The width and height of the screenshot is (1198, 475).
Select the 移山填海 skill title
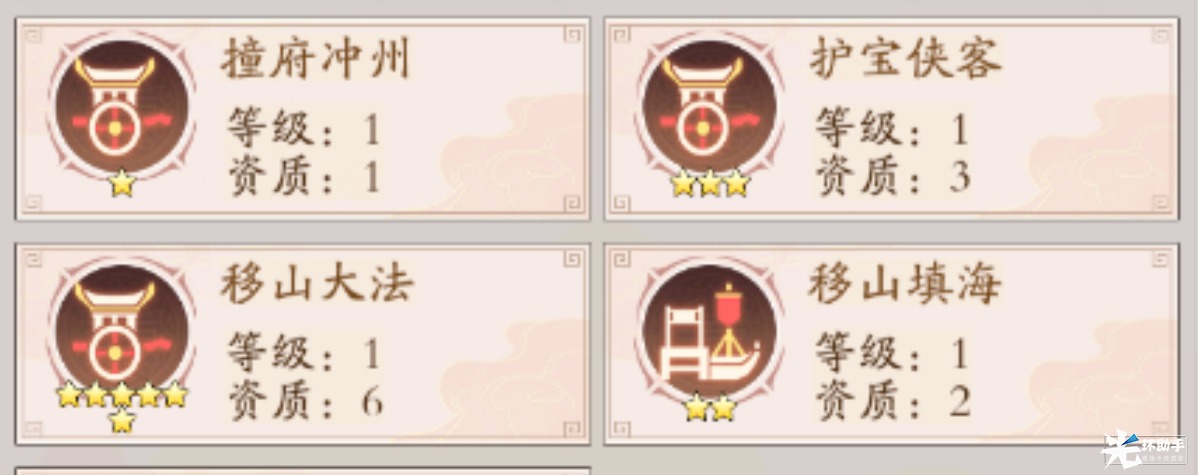[905, 284]
